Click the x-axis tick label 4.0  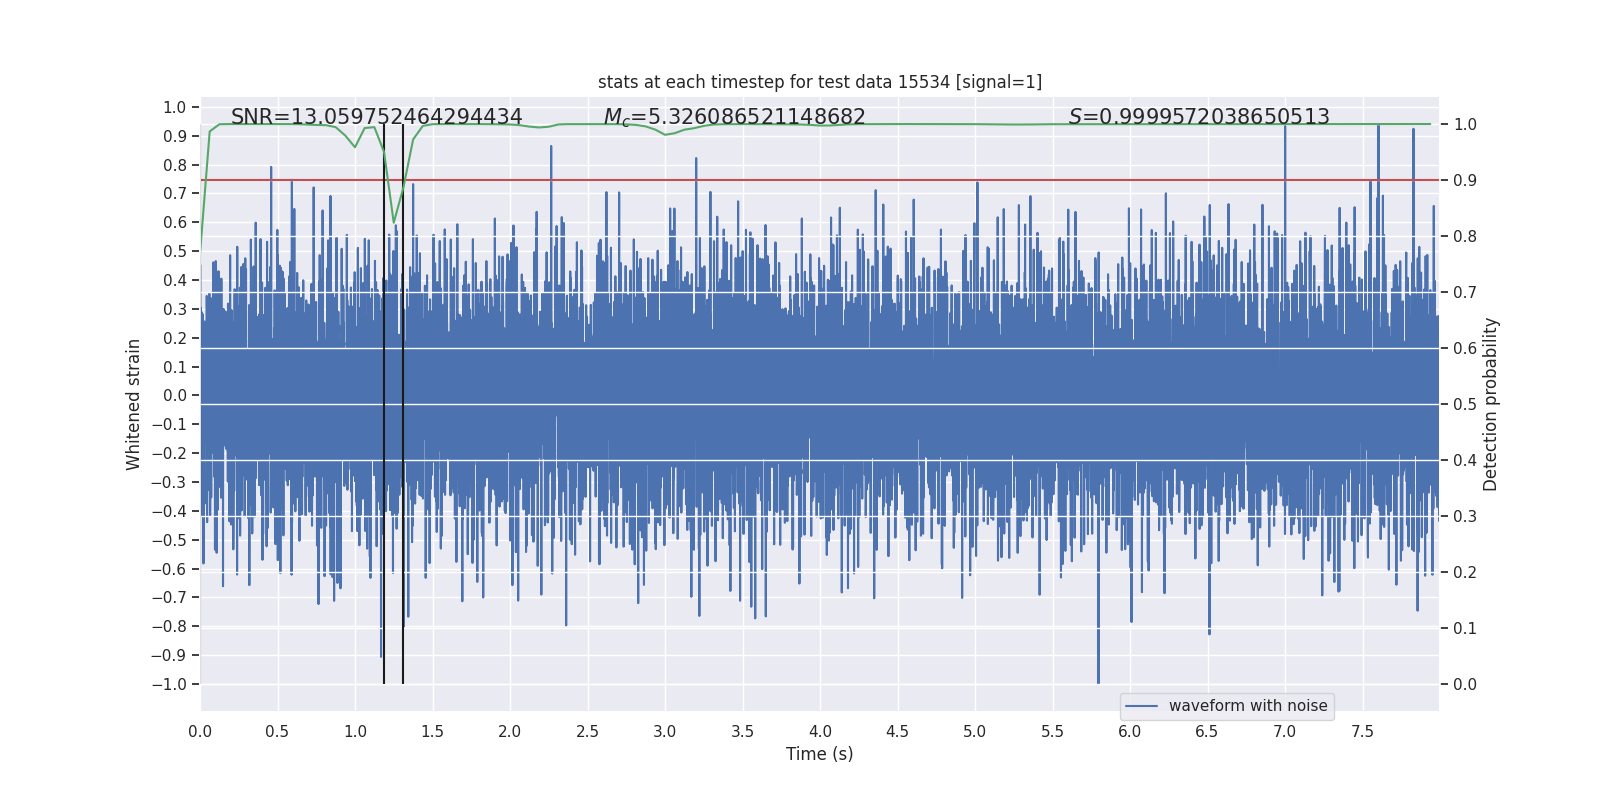pyautogui.click(x=820, y=732)
